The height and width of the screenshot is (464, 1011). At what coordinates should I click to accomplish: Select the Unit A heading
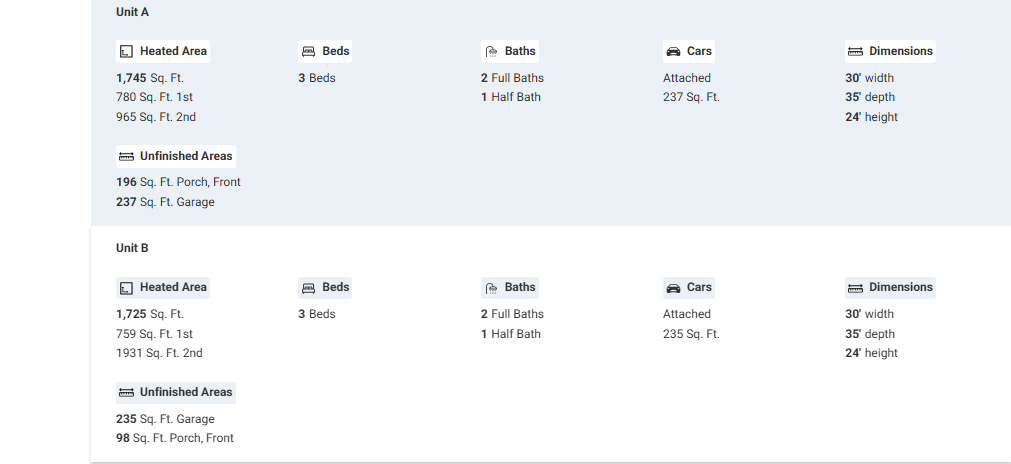(x=132, y=12)
